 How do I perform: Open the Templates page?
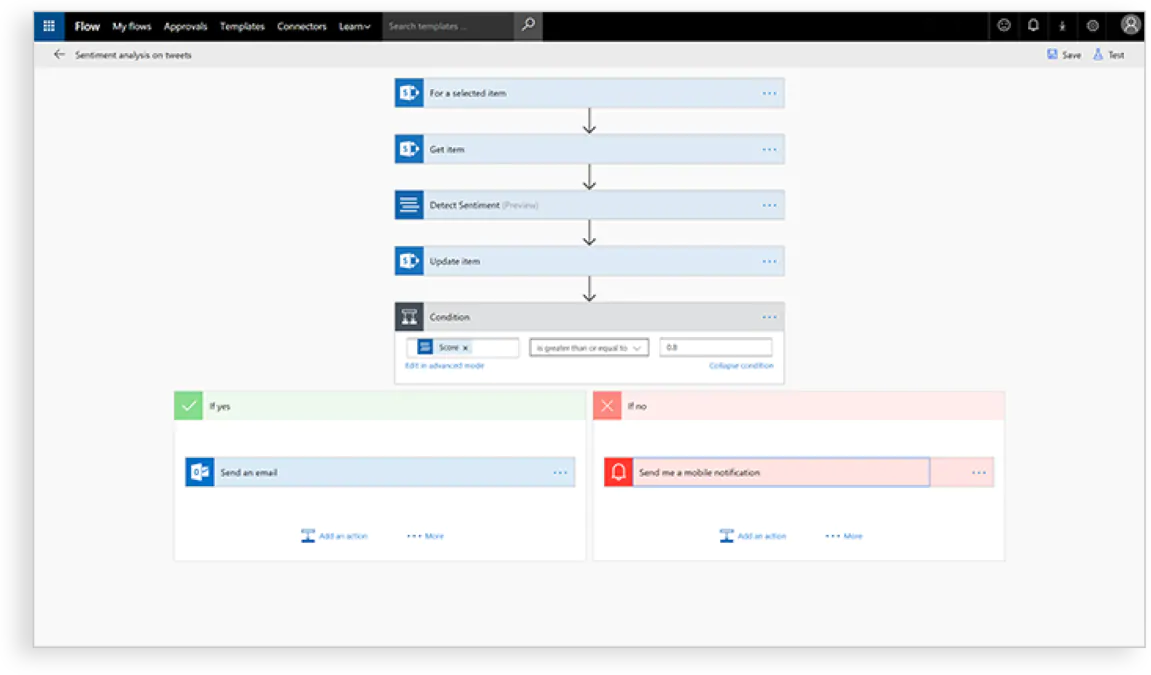pos(242,26)
